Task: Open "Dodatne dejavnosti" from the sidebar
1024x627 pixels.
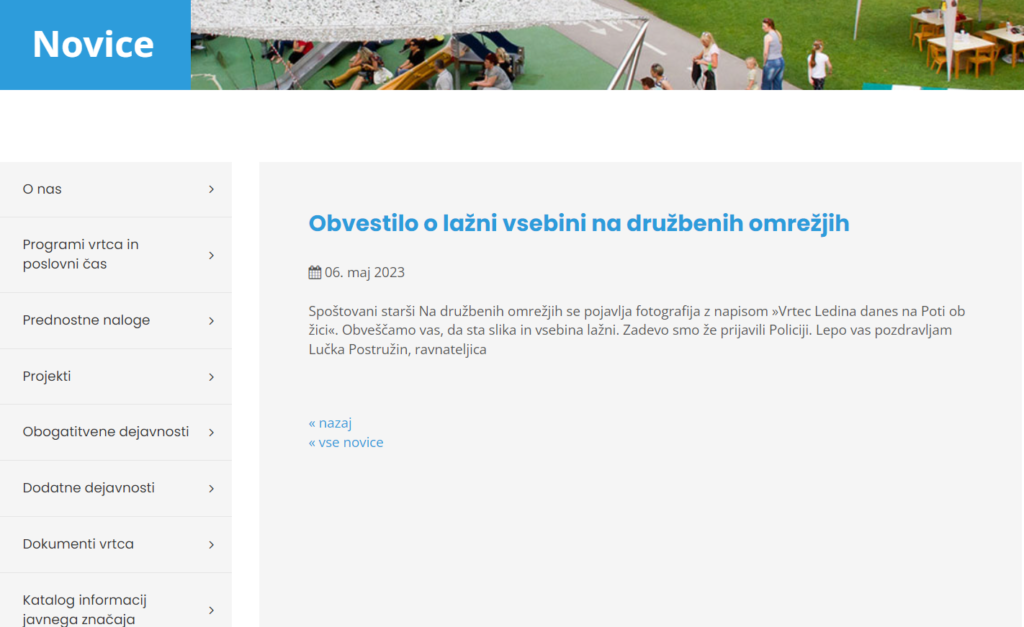Action: tap(90, 488)
